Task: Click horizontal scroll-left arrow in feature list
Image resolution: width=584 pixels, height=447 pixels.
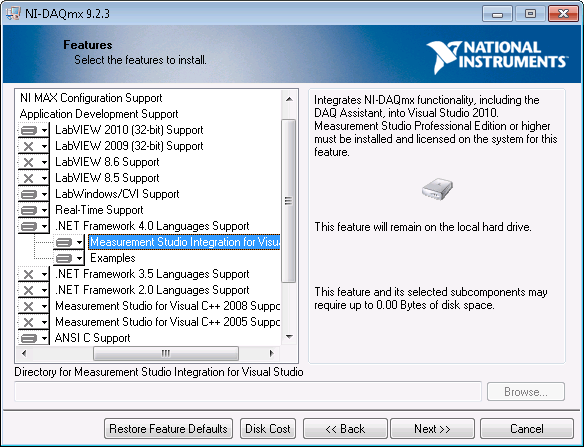Action: click(24, 353)
